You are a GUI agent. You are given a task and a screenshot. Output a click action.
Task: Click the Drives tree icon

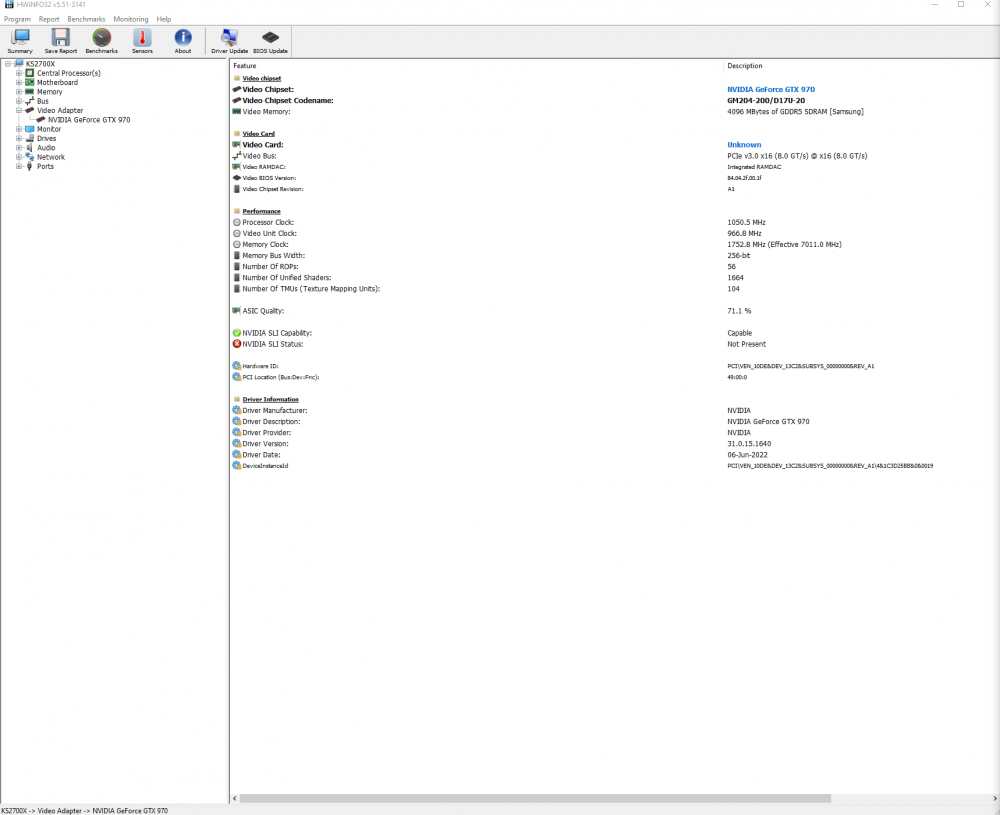pos(29,138)
